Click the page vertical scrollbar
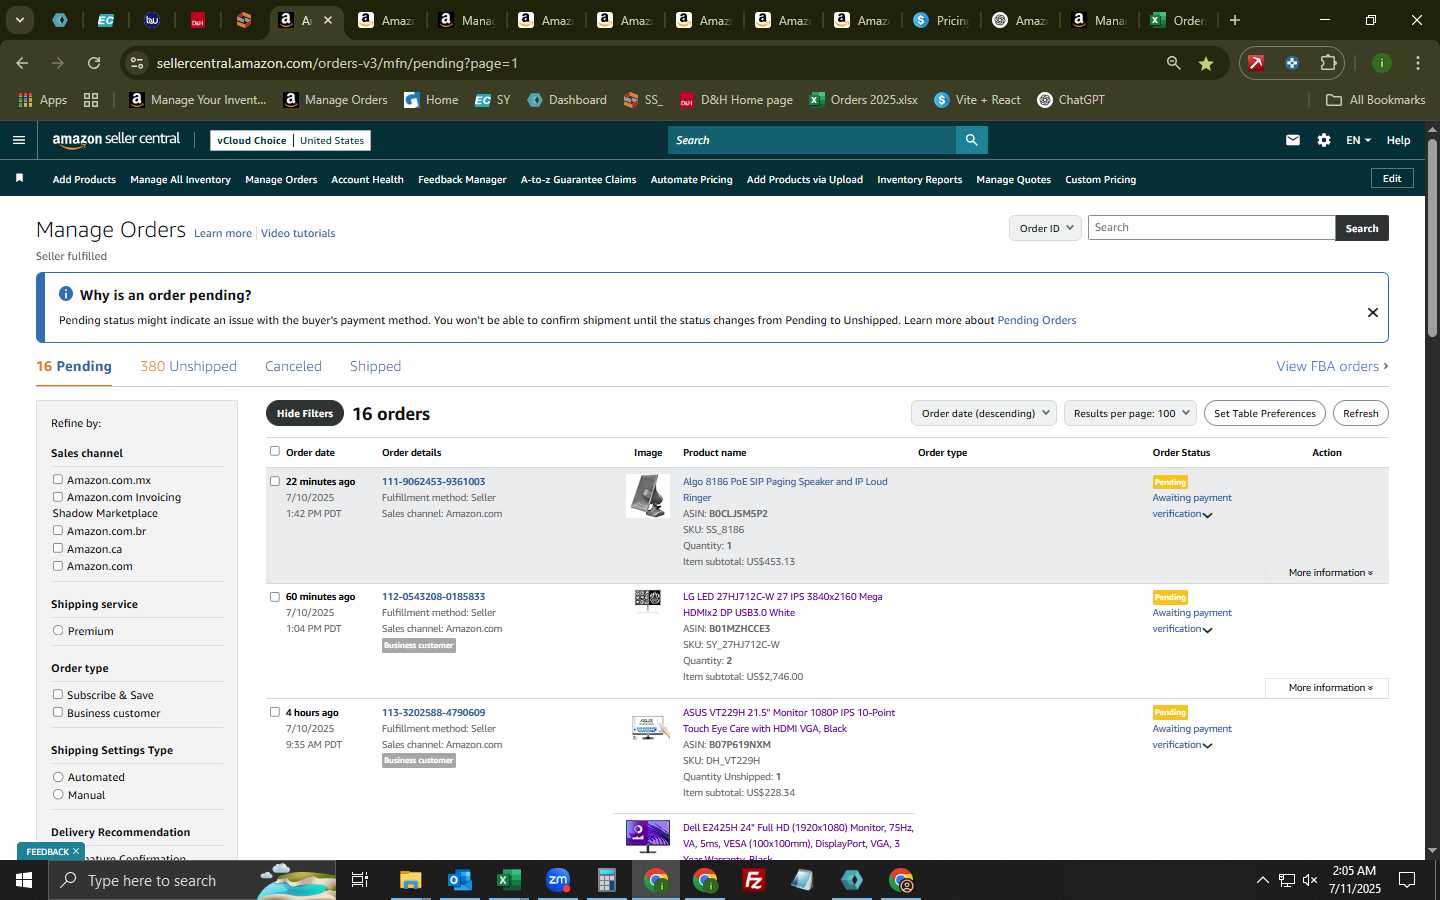Viewport: 1440px width, 900px height. point(1432,240)
